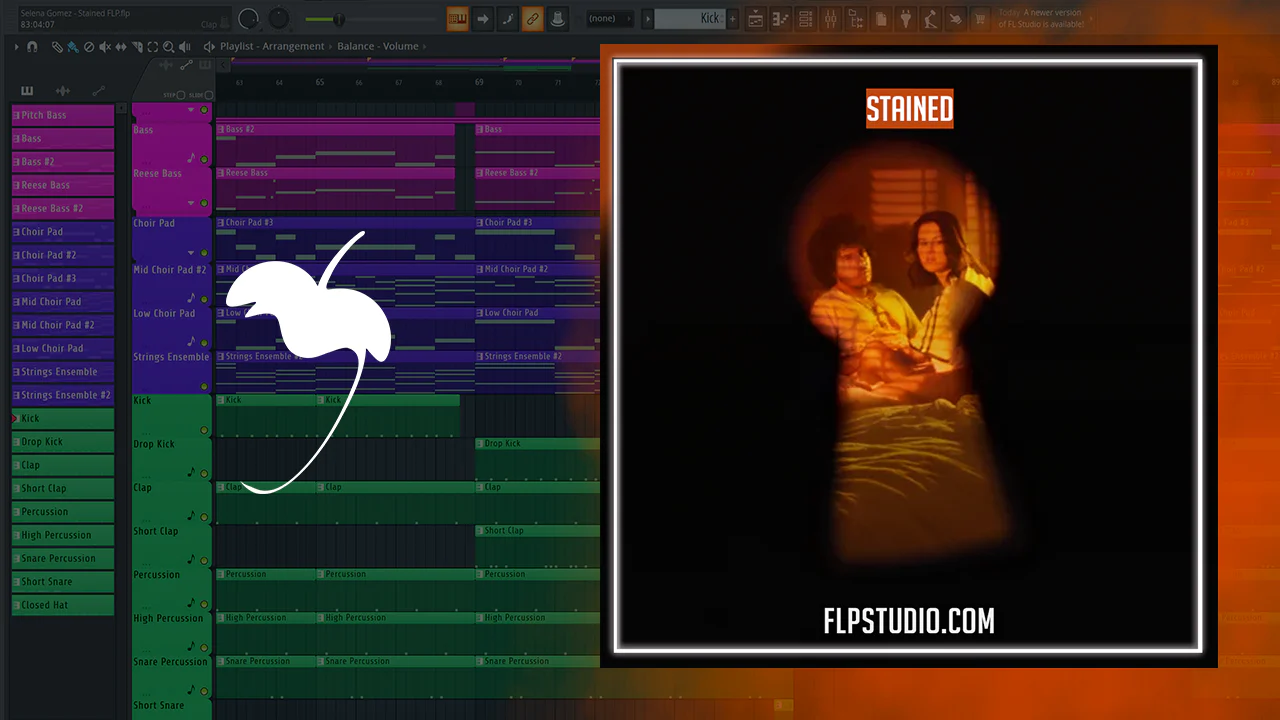
Task: Click the scroll-left arrow above the timeline
Action: (x=224, y=66)
